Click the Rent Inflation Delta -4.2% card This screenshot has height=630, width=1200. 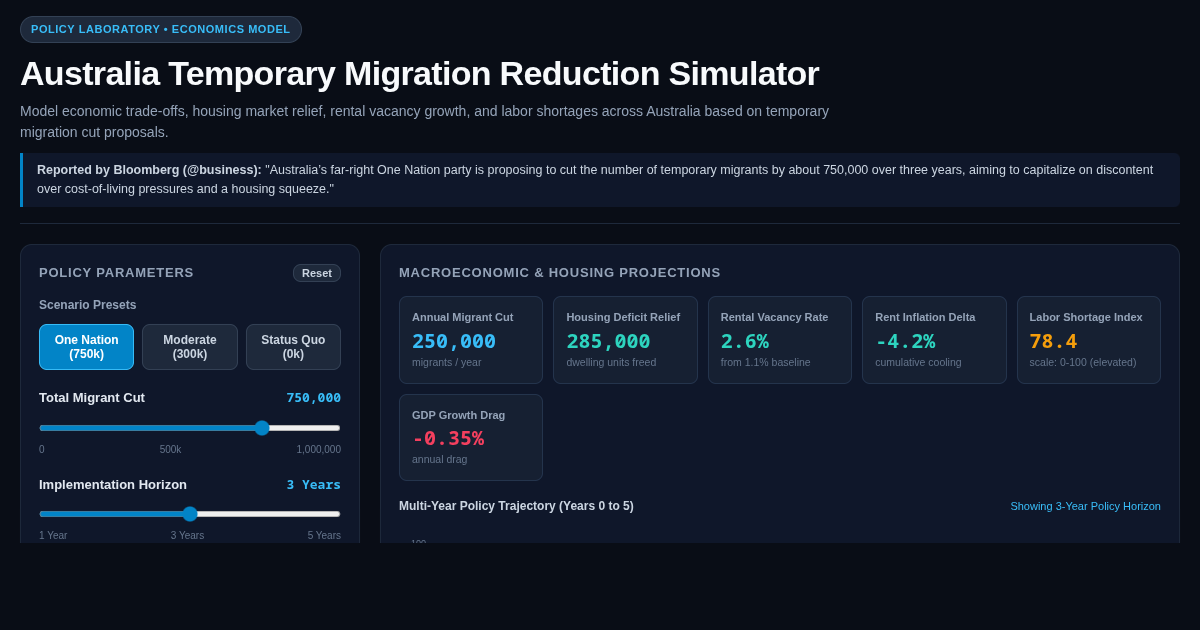pos(934,340)
